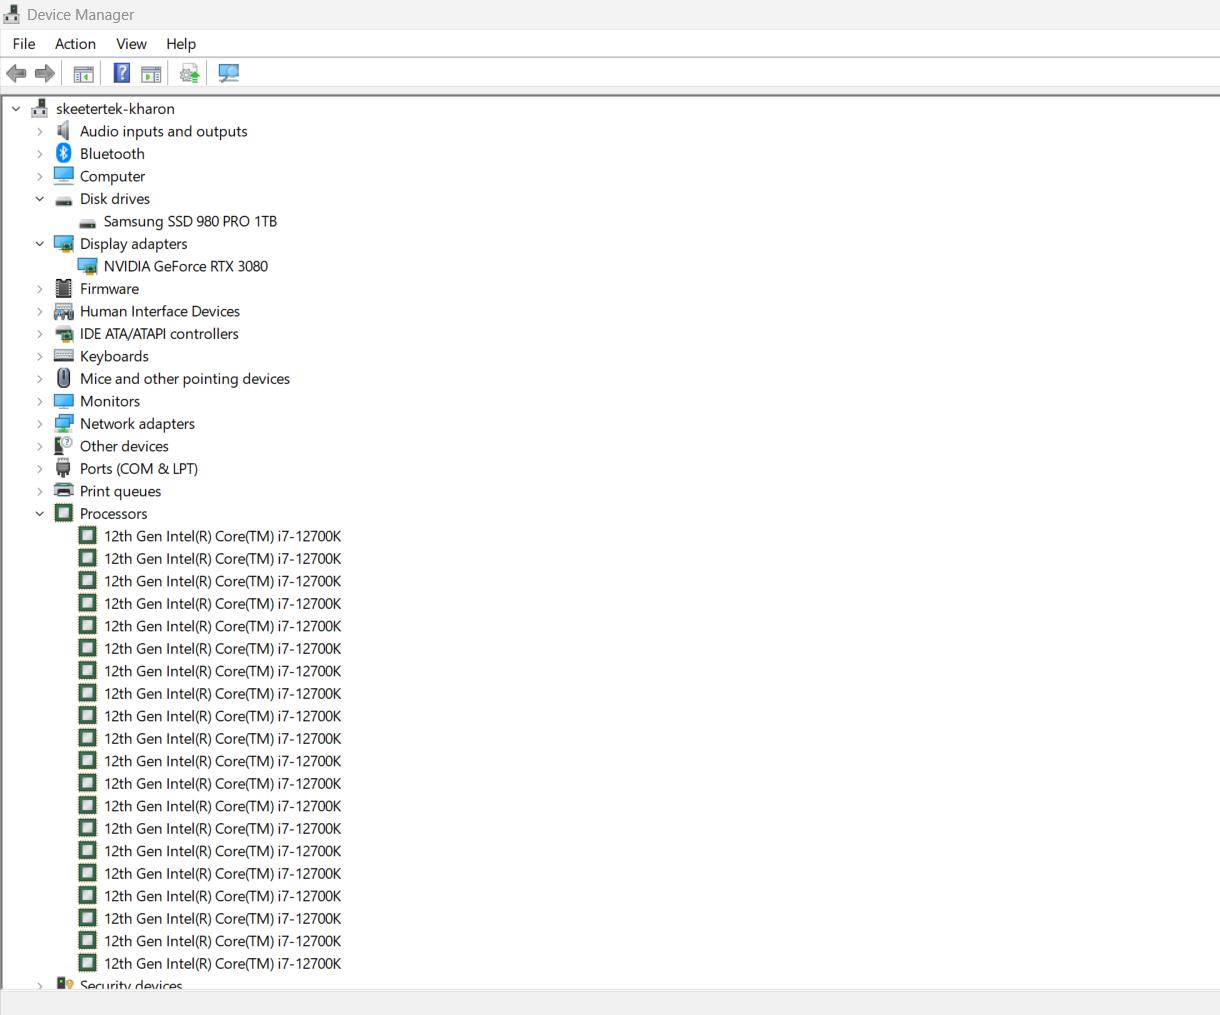This screenshot has height=1015, width=1220.
Task: Click the Keyboards category icon
Action: 64,356
